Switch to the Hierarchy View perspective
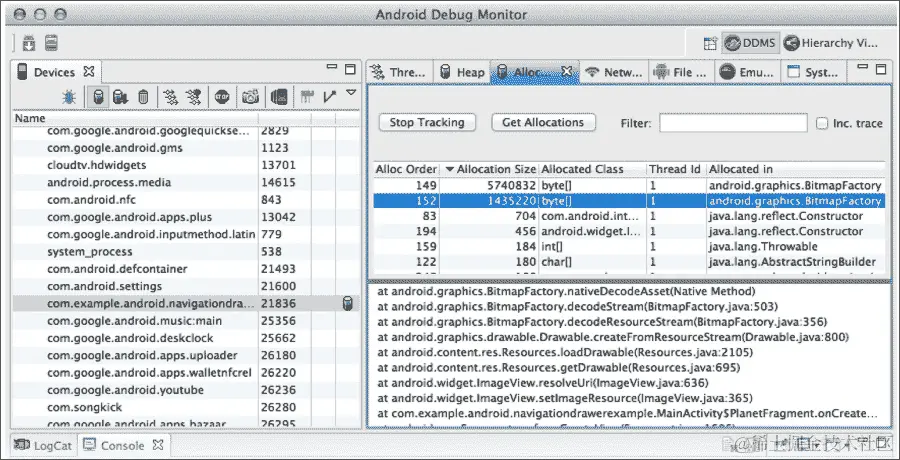Image resolution: width=900 pixels, height=460 pixels. [x=831, y=42]
